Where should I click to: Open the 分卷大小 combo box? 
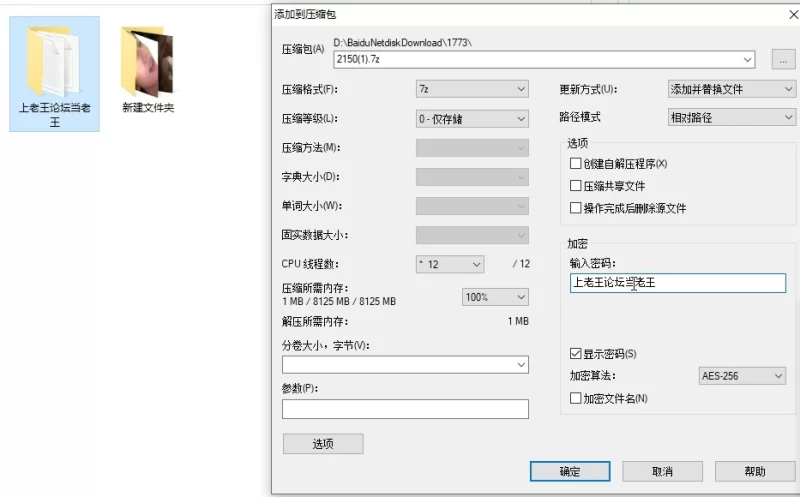pos(405,365)
